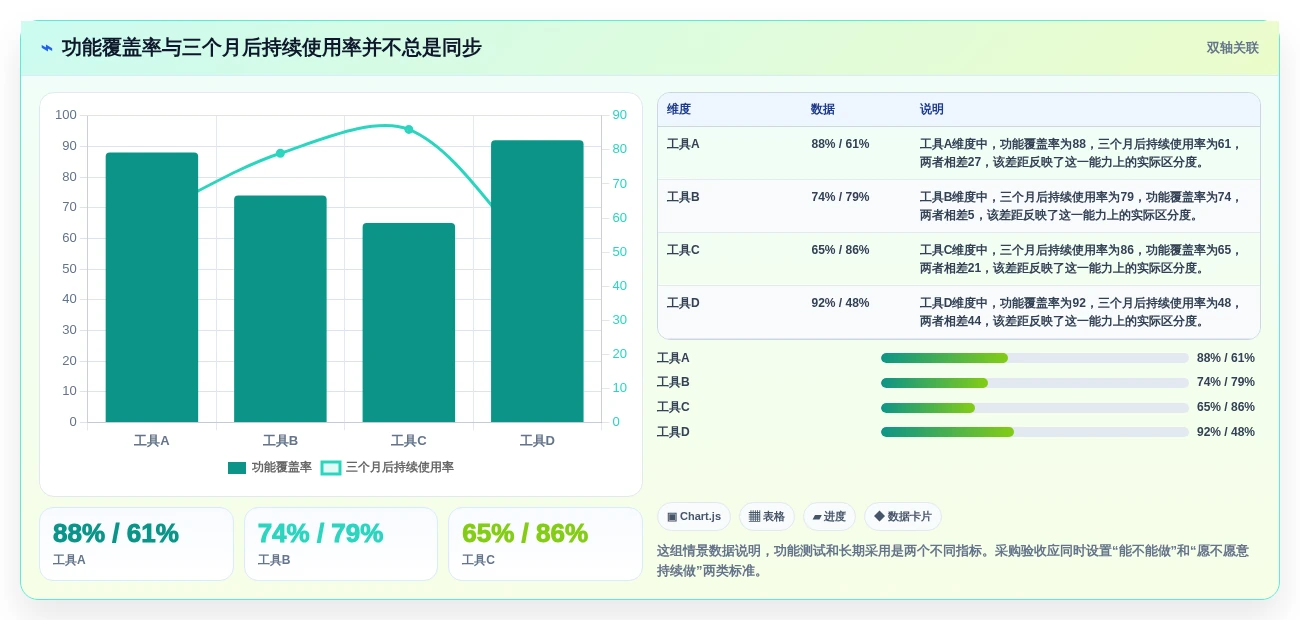Click the grid icon on 表格 tag
Image resolution: width=1300 pixels, height=620 pixels.
[754, 517]
